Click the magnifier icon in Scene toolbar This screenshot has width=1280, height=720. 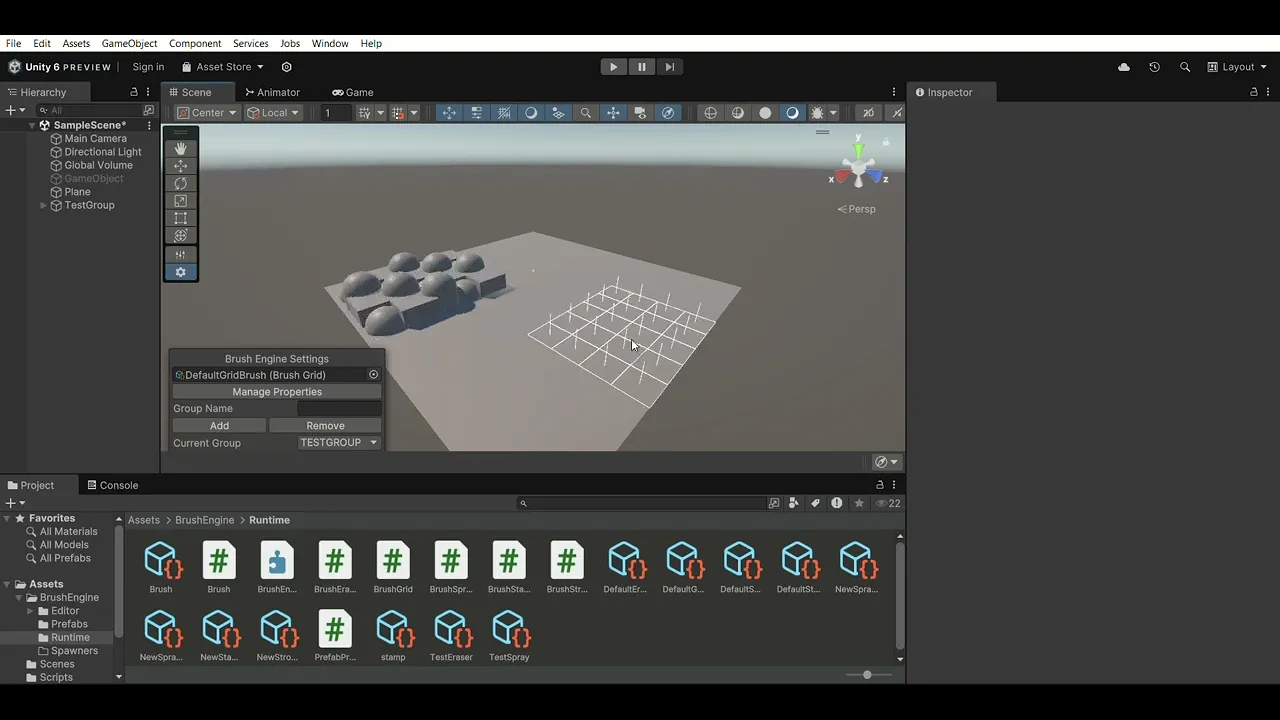pyautogui.click(x=586, y=113)
